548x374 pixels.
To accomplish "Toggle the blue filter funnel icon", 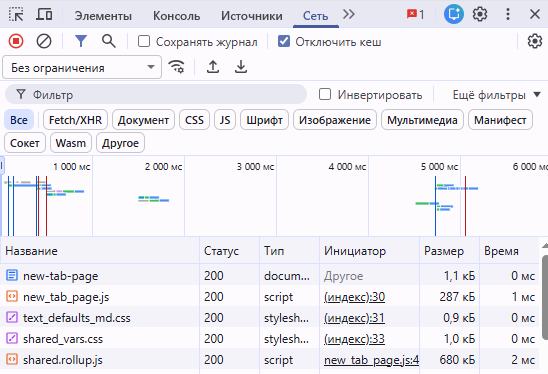I will click(81, 41).
